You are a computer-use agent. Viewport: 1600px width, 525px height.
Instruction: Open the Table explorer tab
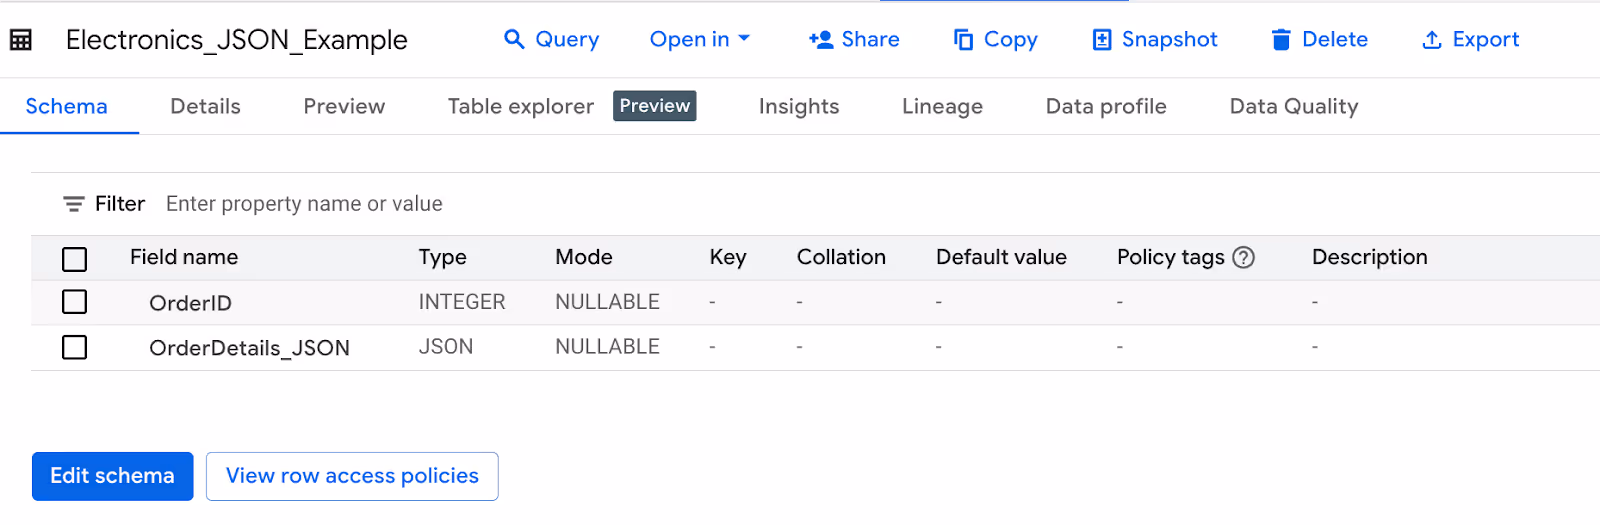[x=520, y=106]
